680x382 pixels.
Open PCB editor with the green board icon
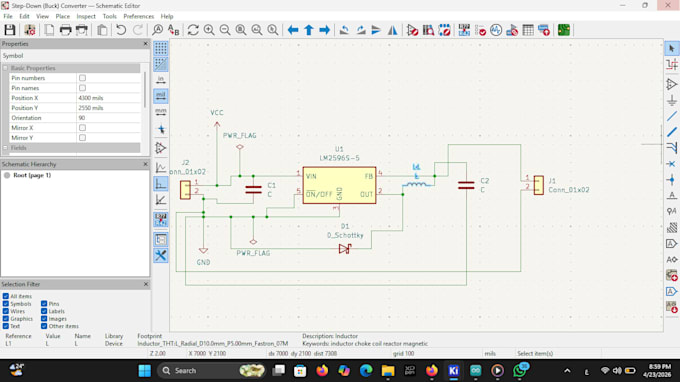pyautogui.click(x=564, y=30)
